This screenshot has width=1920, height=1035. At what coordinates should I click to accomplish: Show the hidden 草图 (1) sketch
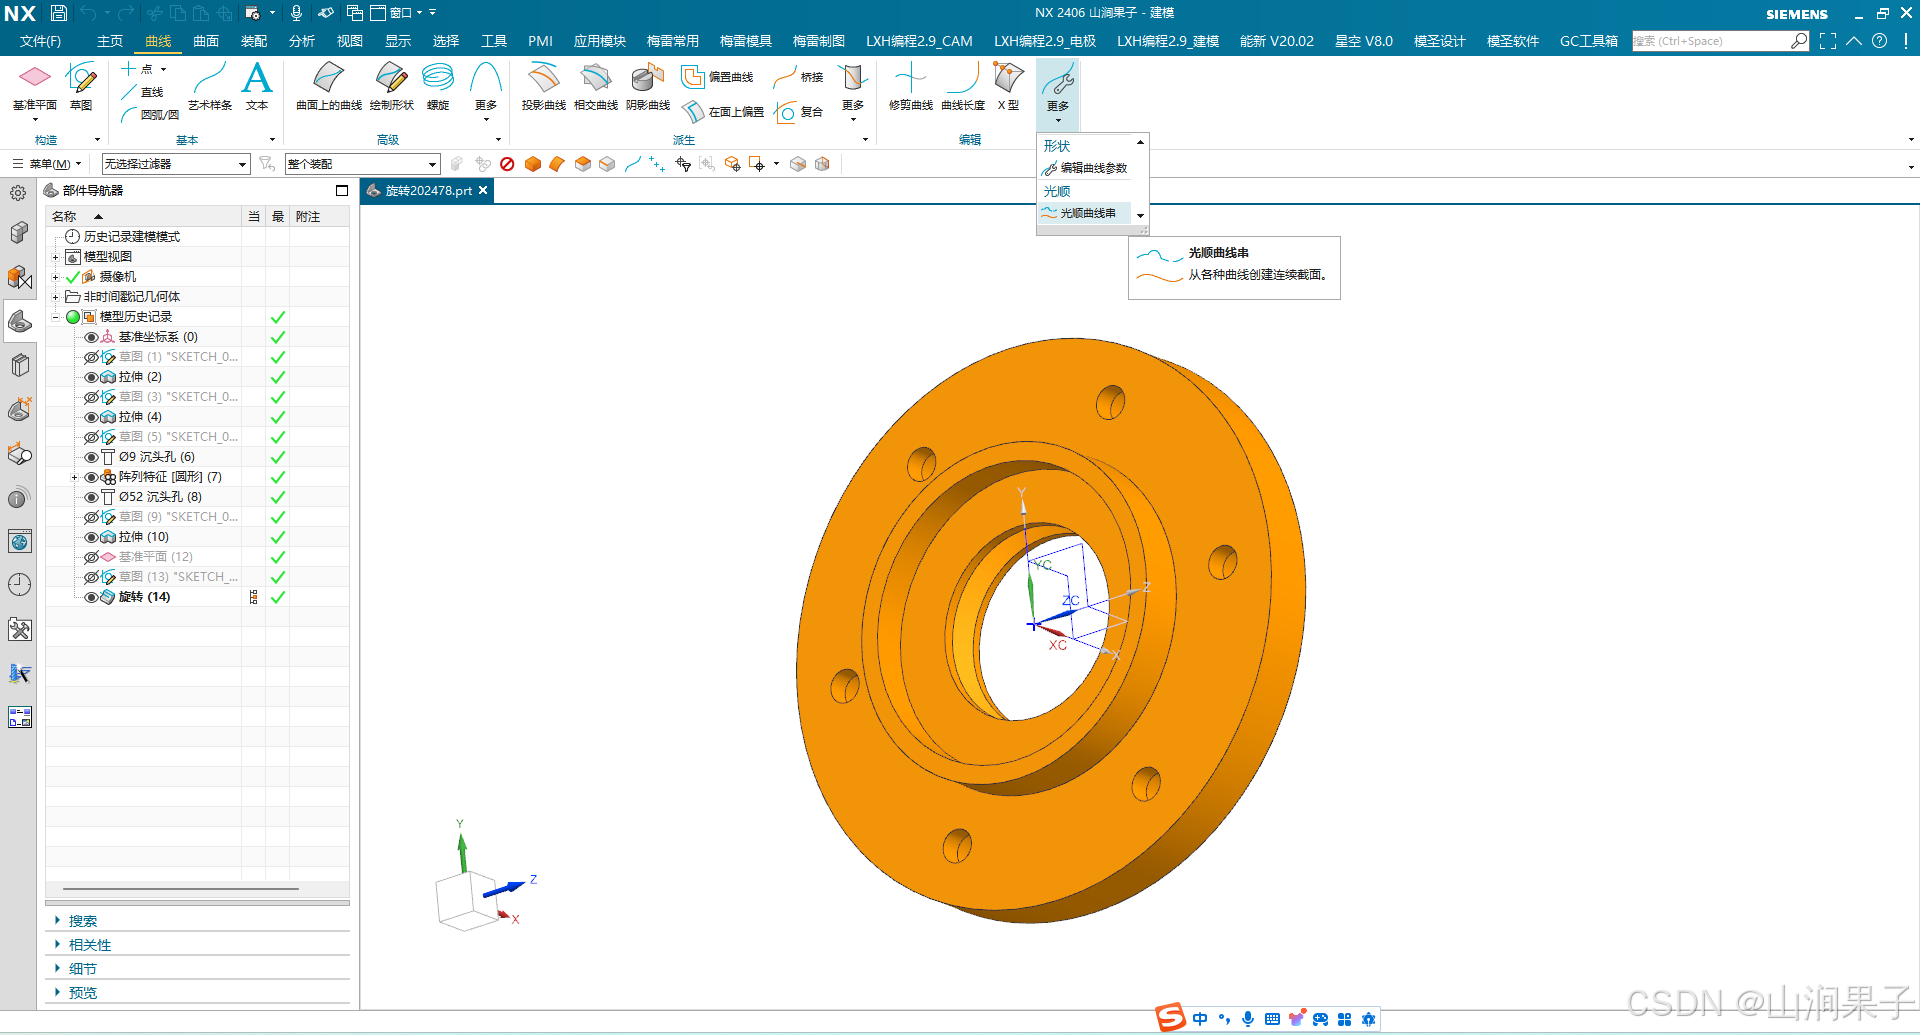pos(91,357)
